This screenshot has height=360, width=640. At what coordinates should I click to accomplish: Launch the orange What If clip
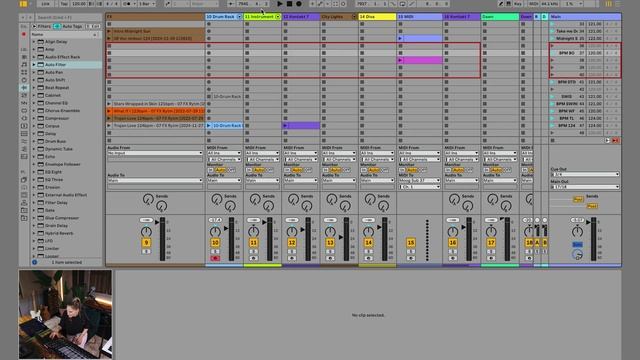click(x=109, y=111)
